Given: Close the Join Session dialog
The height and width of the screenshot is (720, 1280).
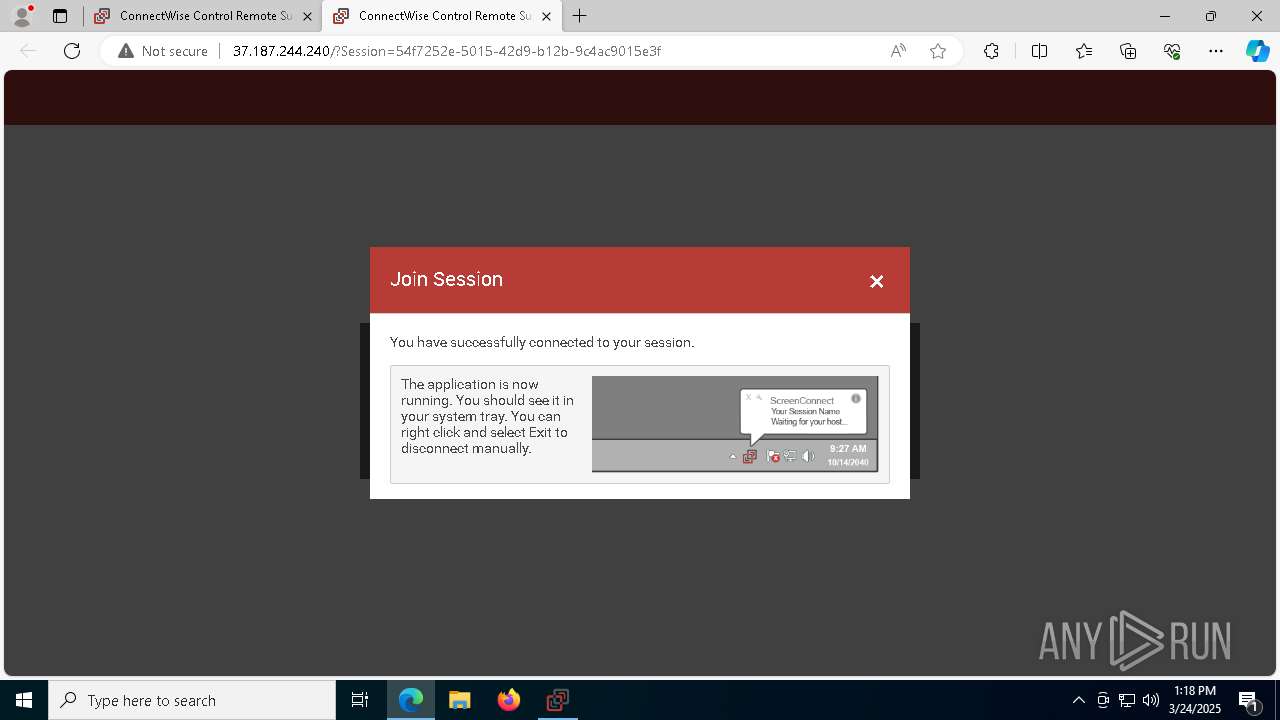Looking at the screenshot, I should tap(876, 281).
